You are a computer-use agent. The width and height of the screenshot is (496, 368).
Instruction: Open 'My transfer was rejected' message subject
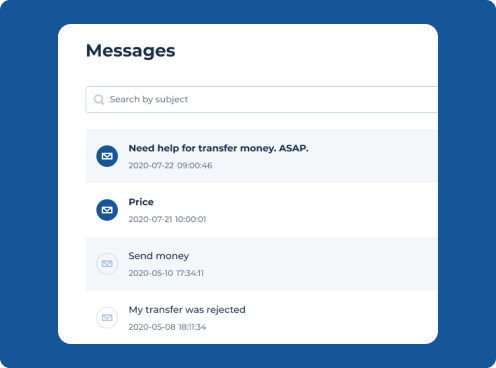(x=187, y=310)
